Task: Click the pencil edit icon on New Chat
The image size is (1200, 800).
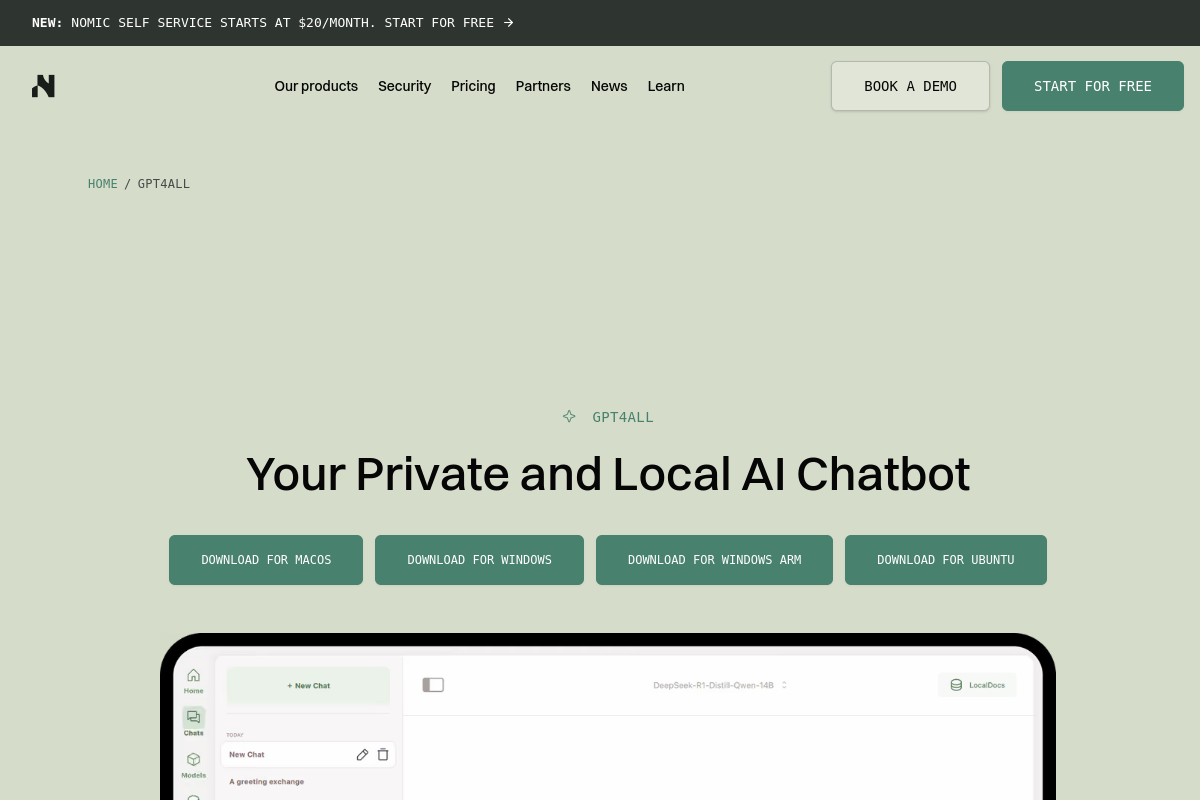Action: [x=362, y=755]
